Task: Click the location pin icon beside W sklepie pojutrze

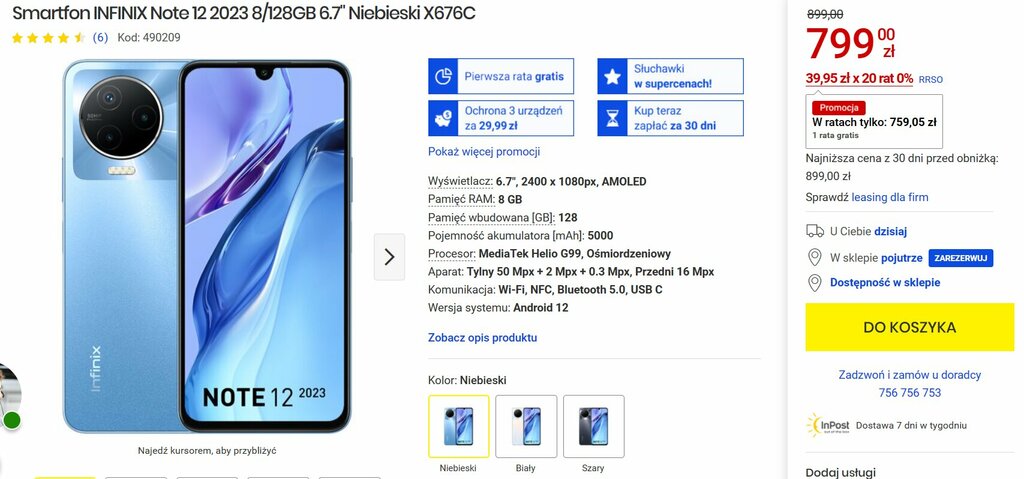Action: click(x=814, y=257)
